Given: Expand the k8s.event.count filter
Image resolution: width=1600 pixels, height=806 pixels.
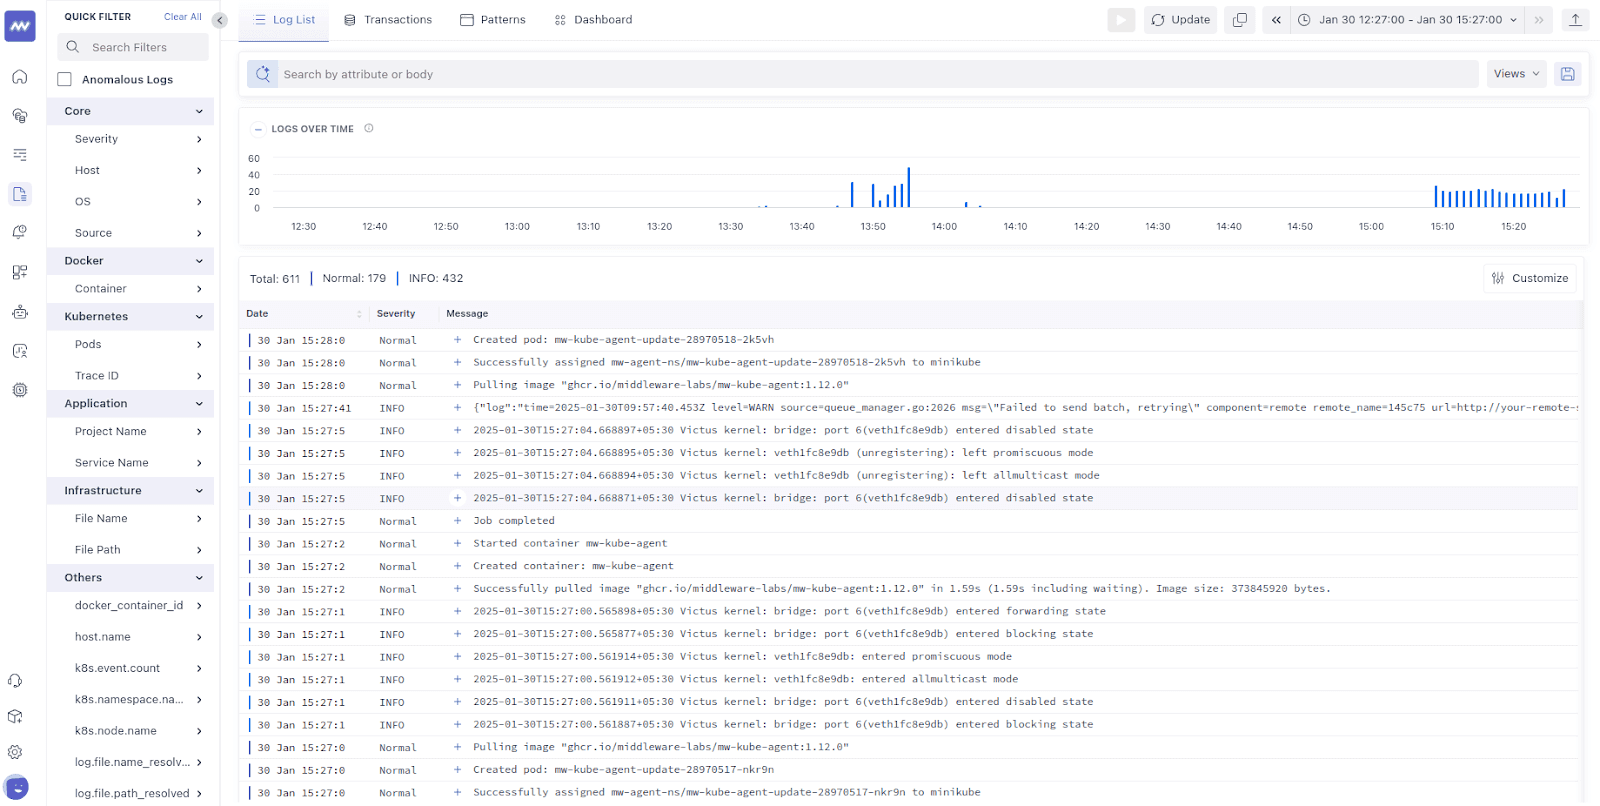Looking at the screenshot, I should tap(199, 668).
